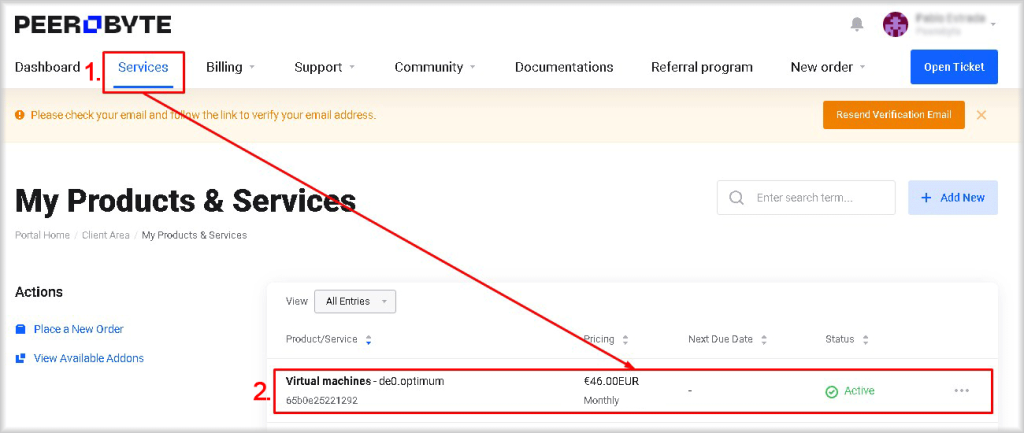Click the My Products & Services breadcrumb
Image resolution: width=1024 pixels, height=433 pixels.
pyautogui.click(x=195, y=235)
